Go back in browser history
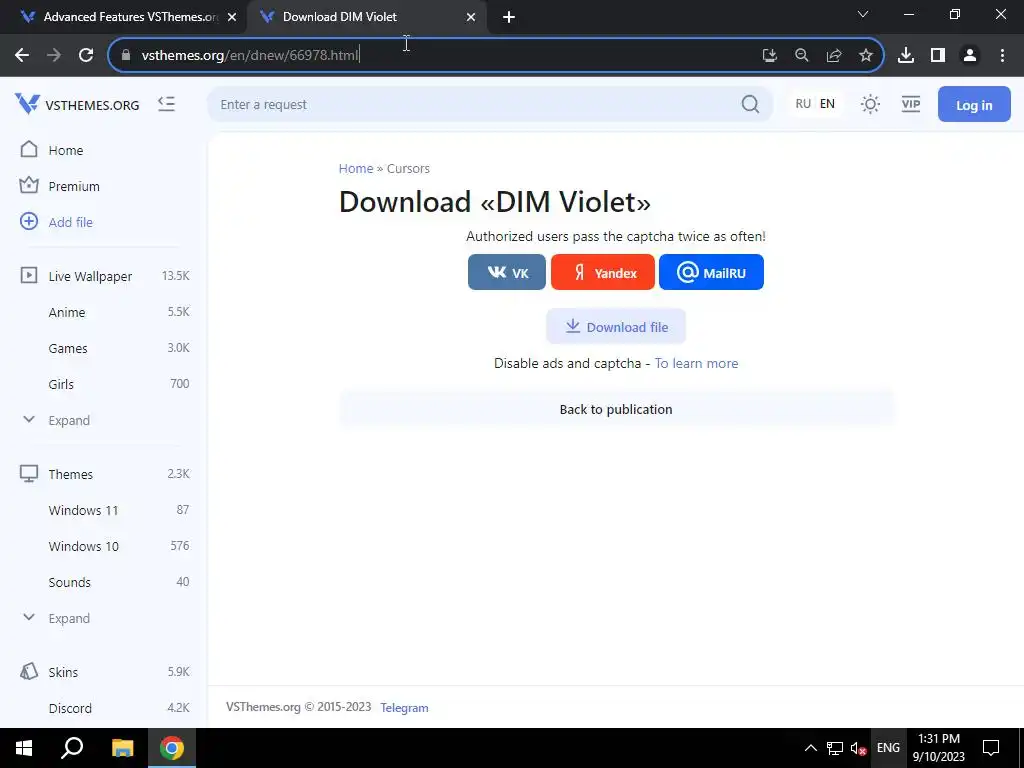Image resolution: width=1024 pixels, height=768 pixels. [x=22, y=55]
